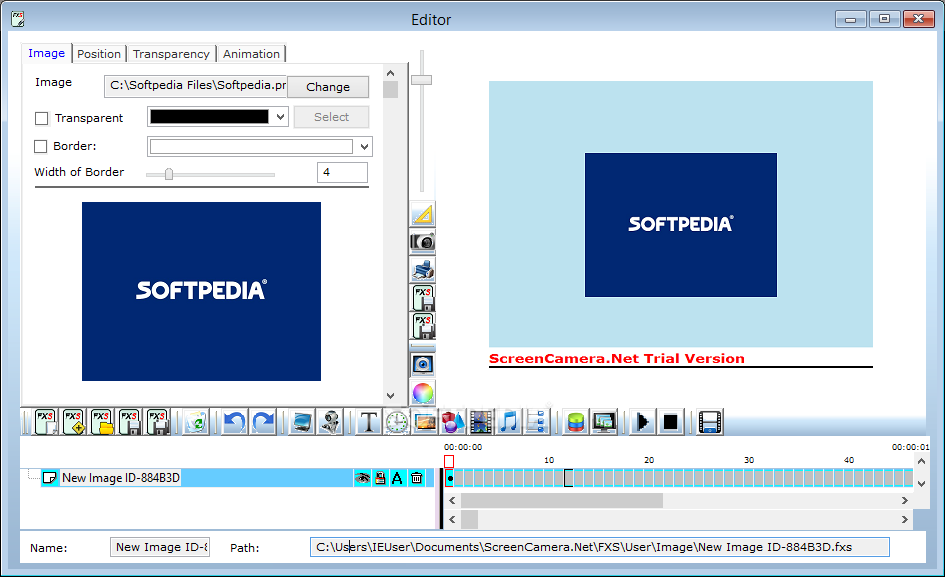This screenshot has height=577, width=945.
Task: Click the vertical zoom slider handle
Action: coord(421,80)
